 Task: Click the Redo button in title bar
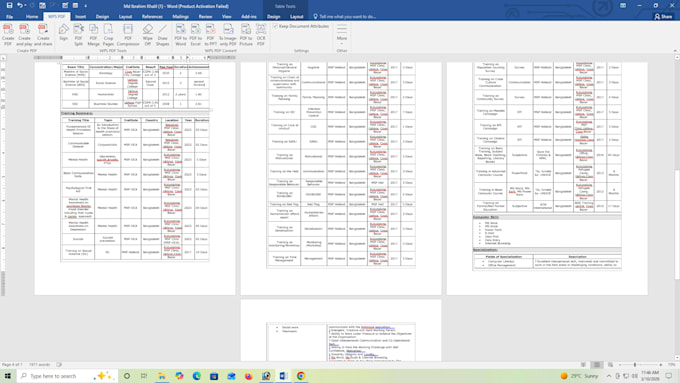coord(32,6)
